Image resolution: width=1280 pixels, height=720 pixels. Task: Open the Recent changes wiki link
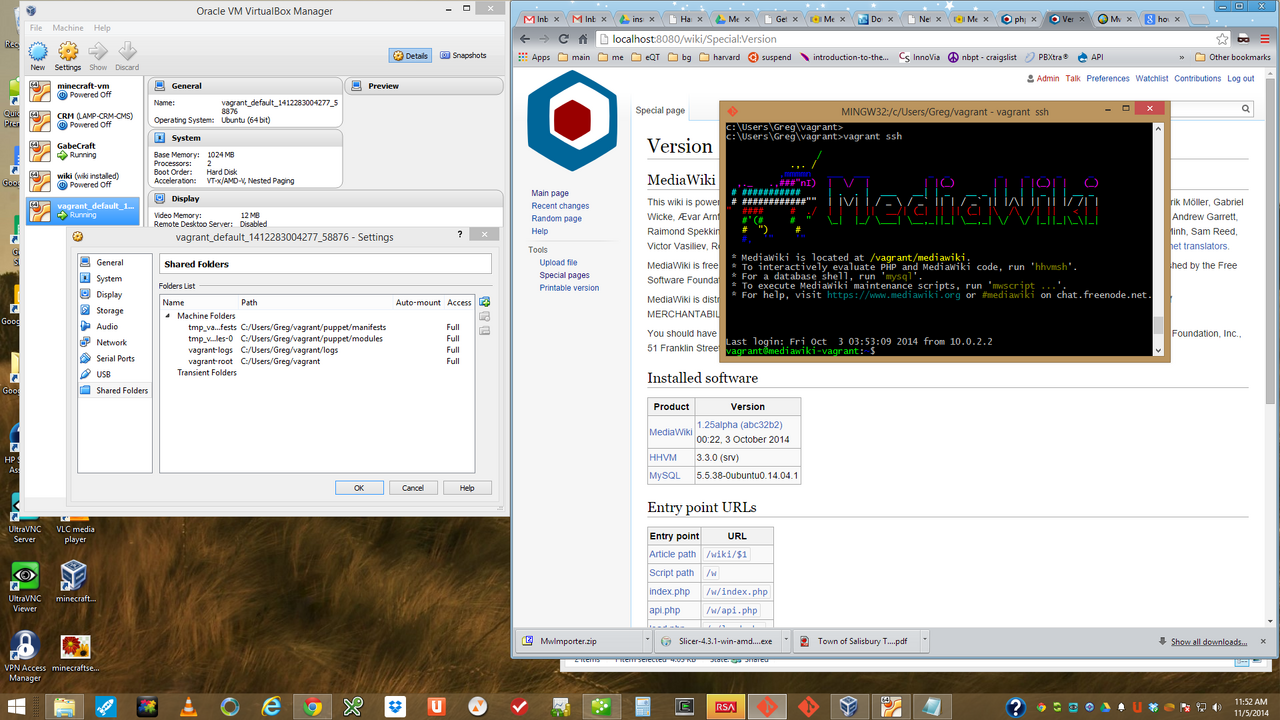pyautogui.click(x=559, y=206)
